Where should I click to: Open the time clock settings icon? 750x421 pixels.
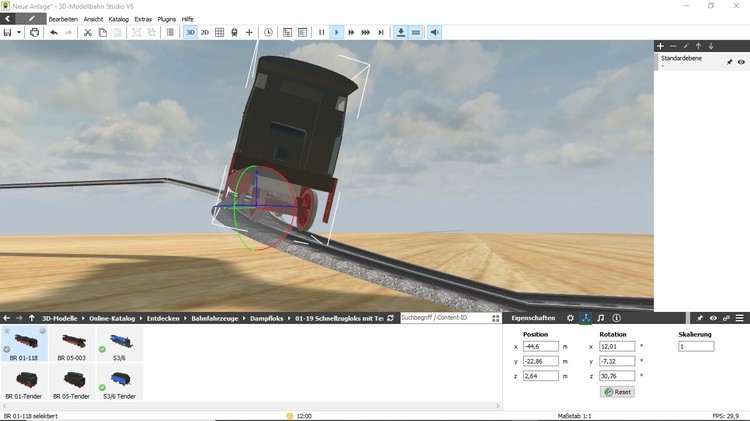coord(268,32)
